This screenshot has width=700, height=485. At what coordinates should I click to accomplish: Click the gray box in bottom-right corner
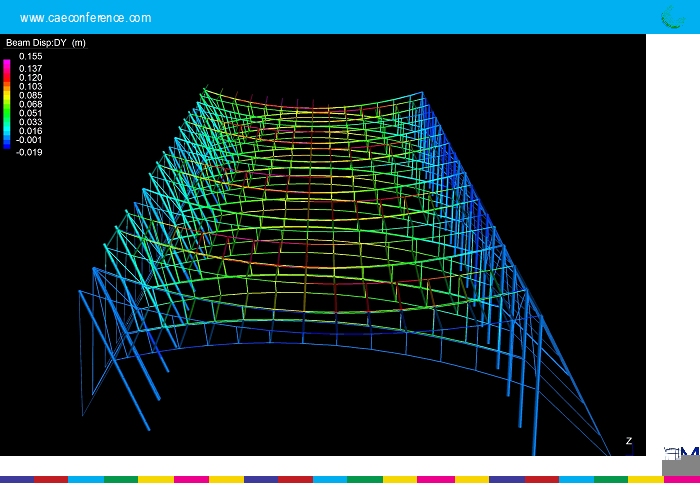click(680, 467)
